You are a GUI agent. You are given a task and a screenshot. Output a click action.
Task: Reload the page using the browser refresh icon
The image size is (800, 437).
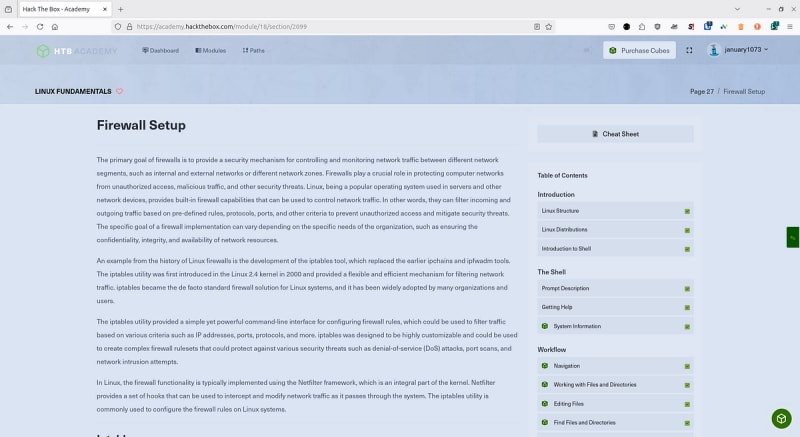click(x=39, y=27)
